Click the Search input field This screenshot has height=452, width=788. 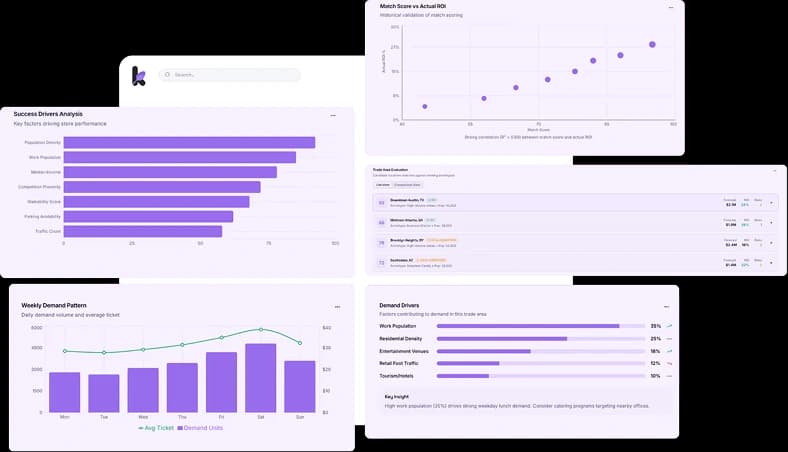click(x=230, y=75)
